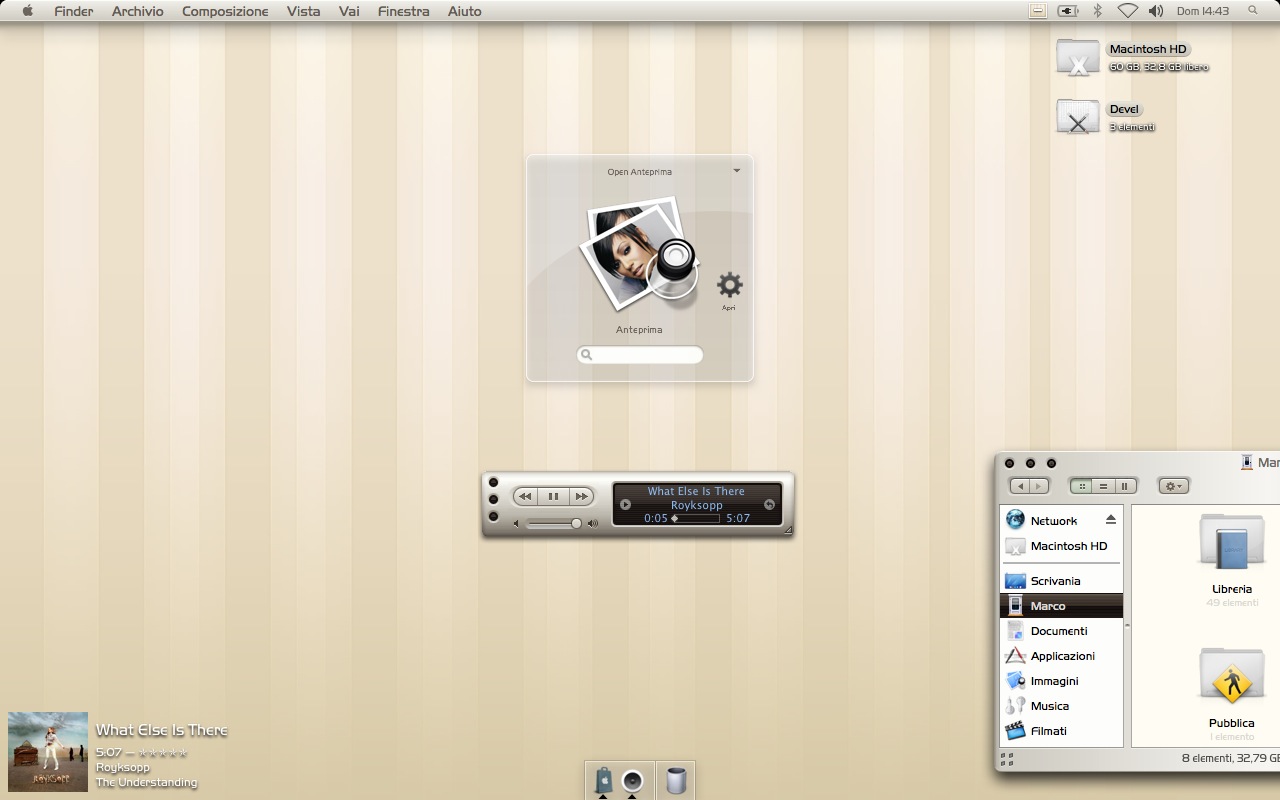1280x800 pixels.
Task: Select Immagini in Finder sidebar
Action: tap(1061, 681)
